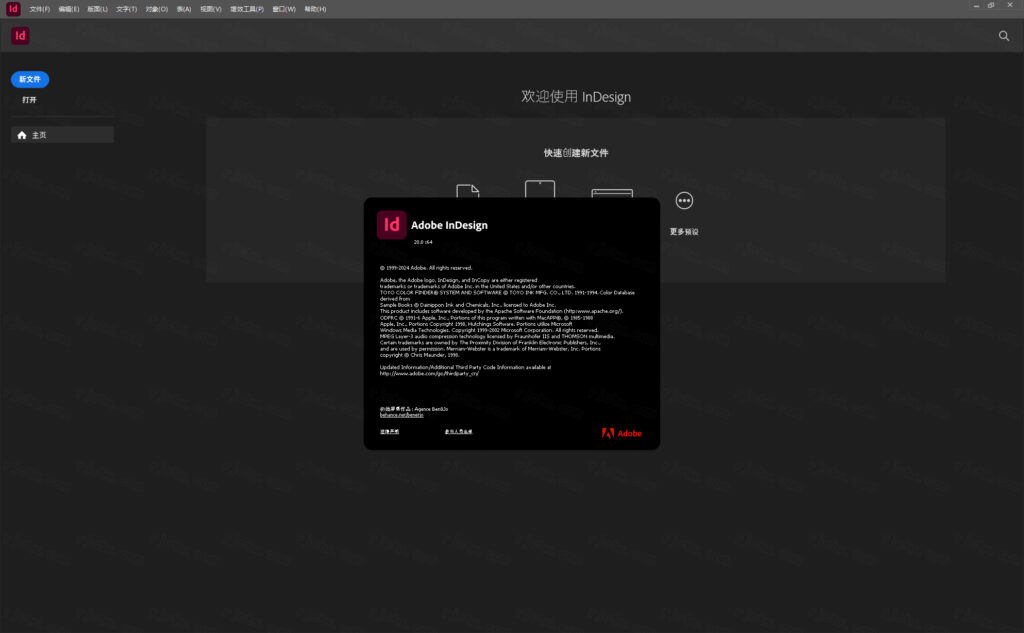The width and height of the screenshot is (1024, 633).
Task: Click the Adobe logo in the about dialog
Action: click(x=622, y=432)
